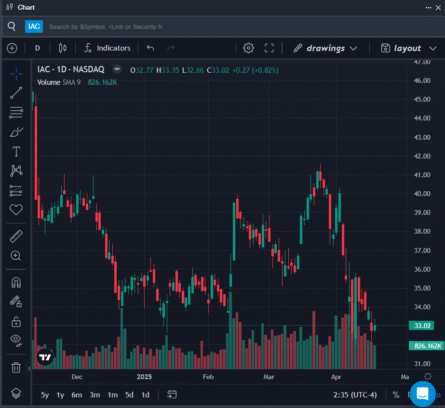Click the IAC · 1D · NASDAQ title

(71, 69)
